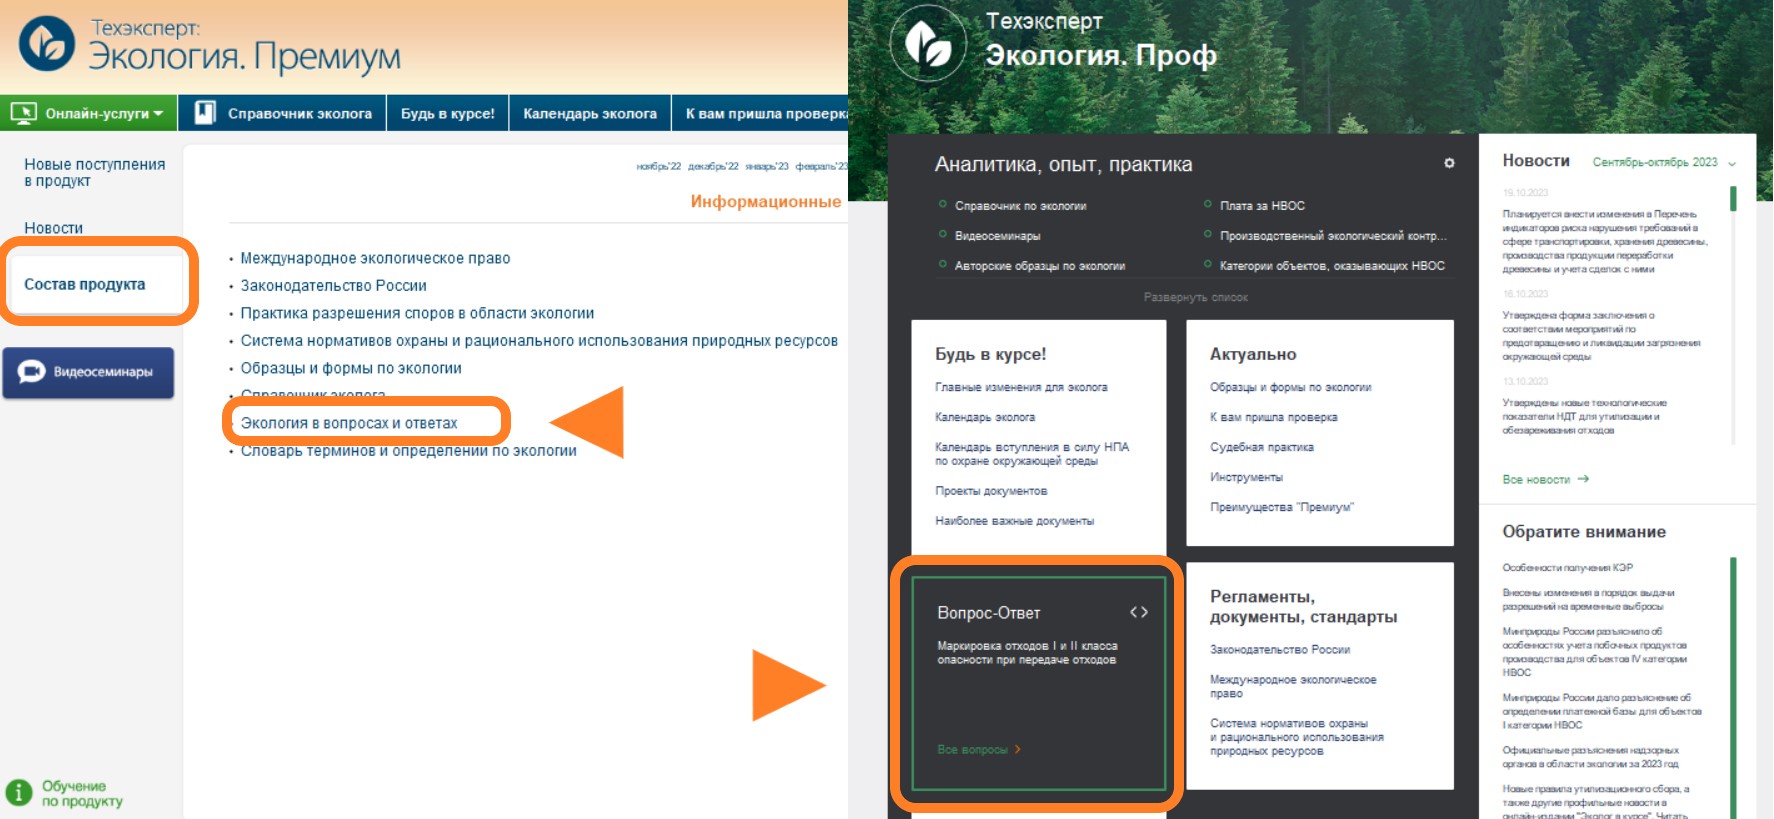Click the Экология. Проф leaf logo icon
1774x819 pixels.
[x=929, y=44]
